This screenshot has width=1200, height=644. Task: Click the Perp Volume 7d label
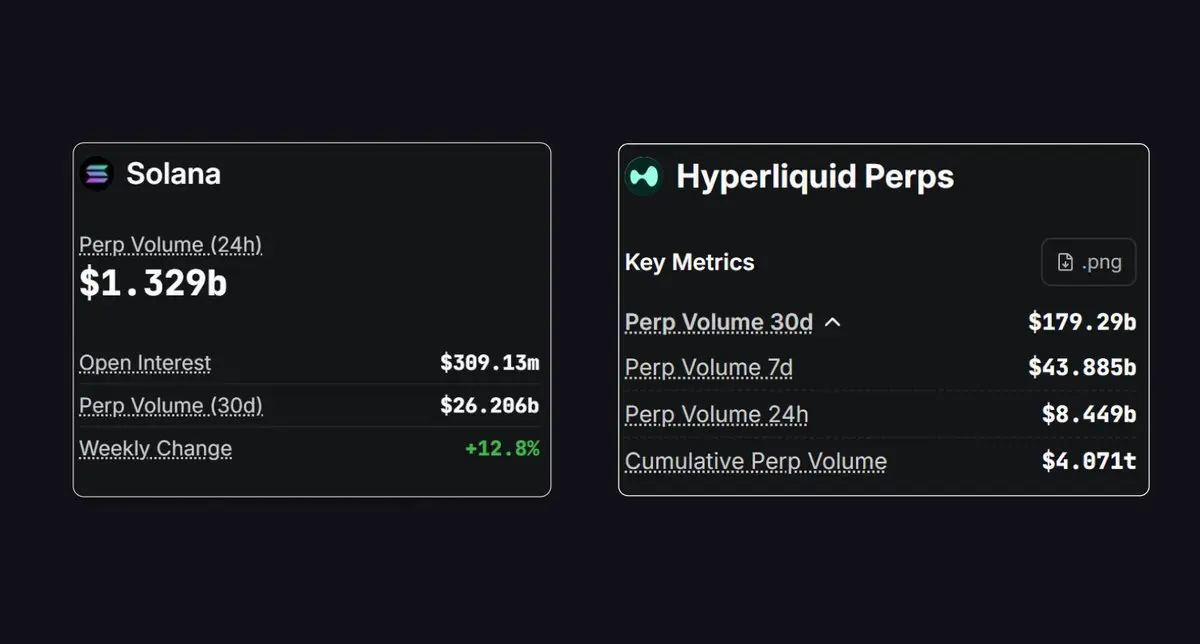[708, 368]
